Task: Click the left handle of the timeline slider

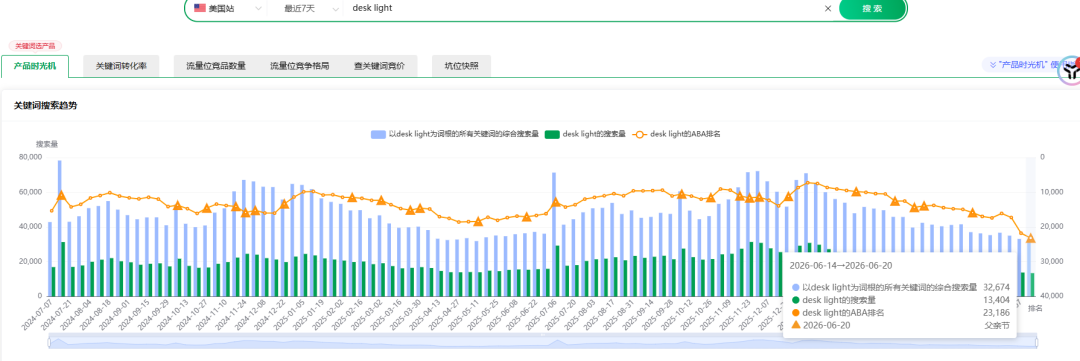Action: click(49, 342)
